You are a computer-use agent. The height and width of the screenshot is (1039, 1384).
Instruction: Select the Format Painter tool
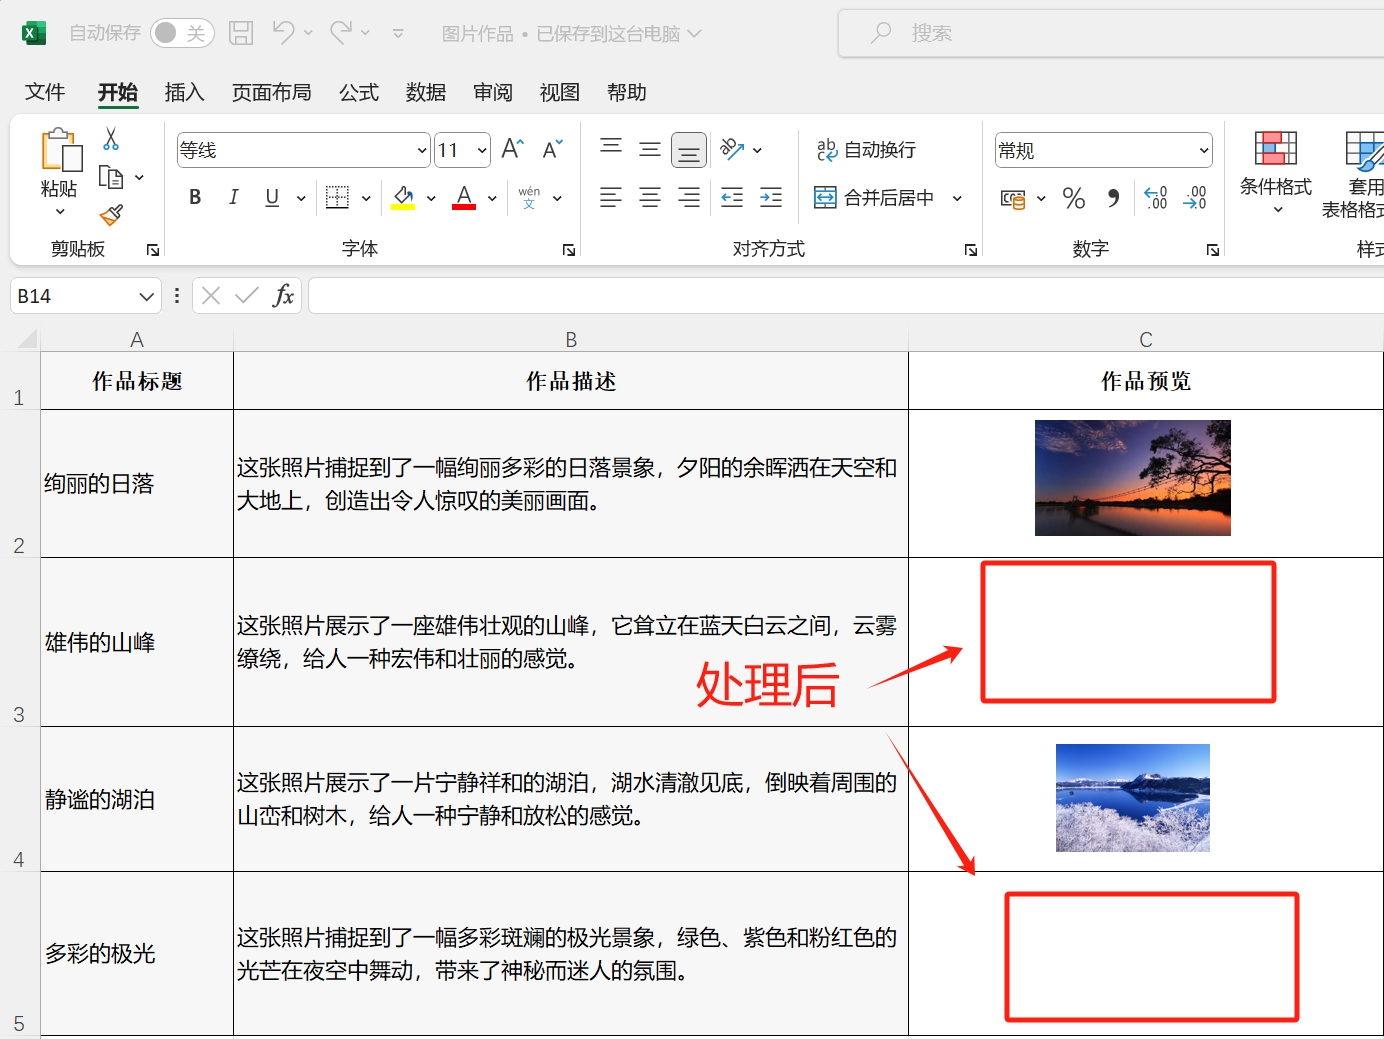[x=110, y=216]
